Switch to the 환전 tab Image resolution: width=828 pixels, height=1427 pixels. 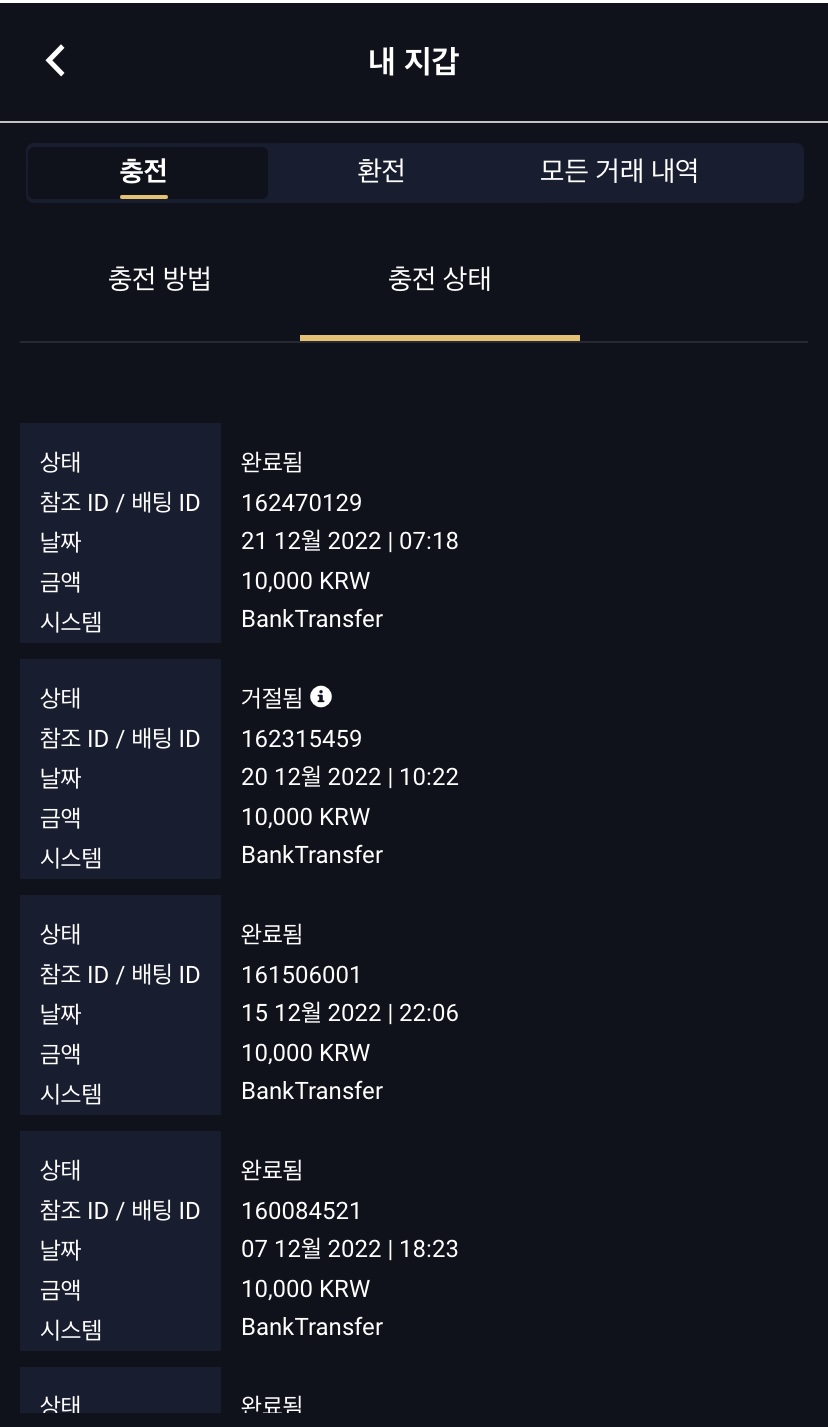click(x=381, y=171)
